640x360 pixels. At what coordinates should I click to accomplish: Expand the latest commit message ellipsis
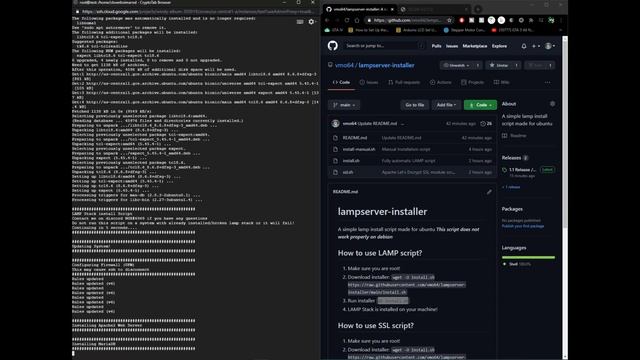click(x=403, y=124)
